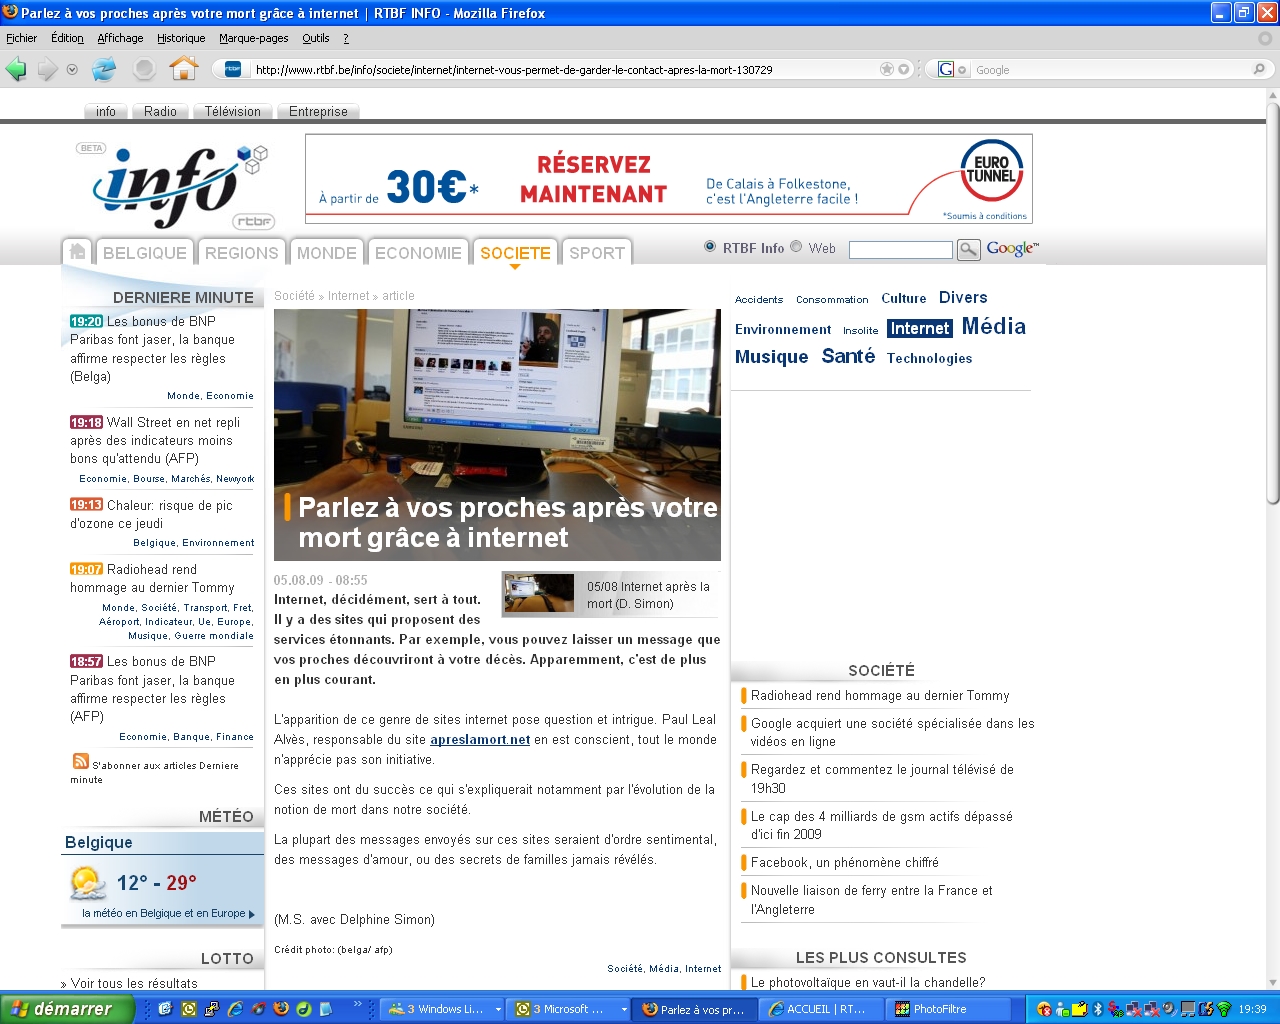Click the search magnifier in Firefox search box

(x=1259, y=69)
